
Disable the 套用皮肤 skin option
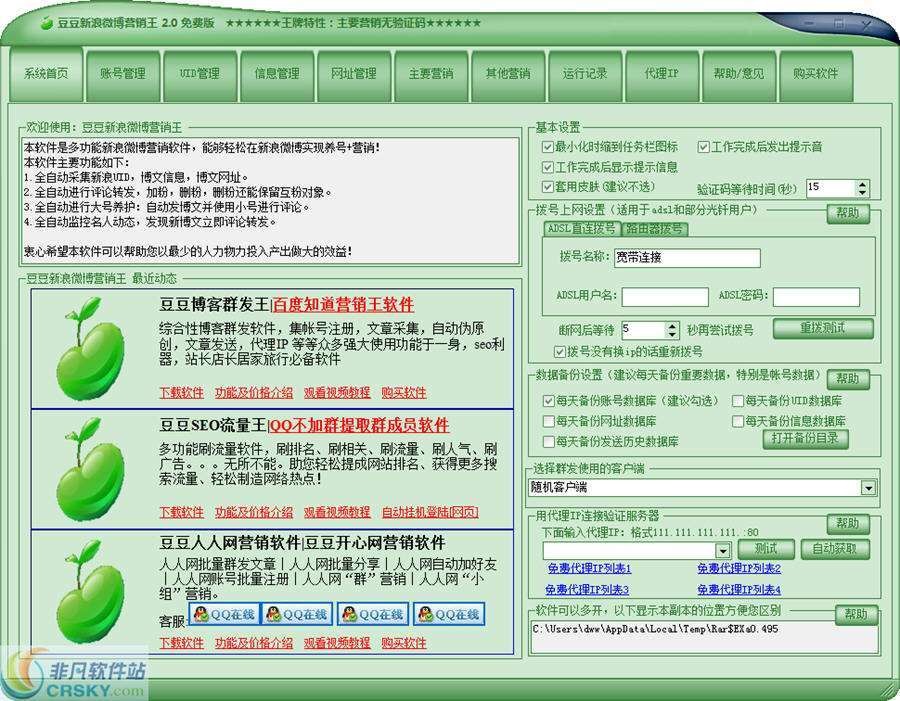point(545,185)
